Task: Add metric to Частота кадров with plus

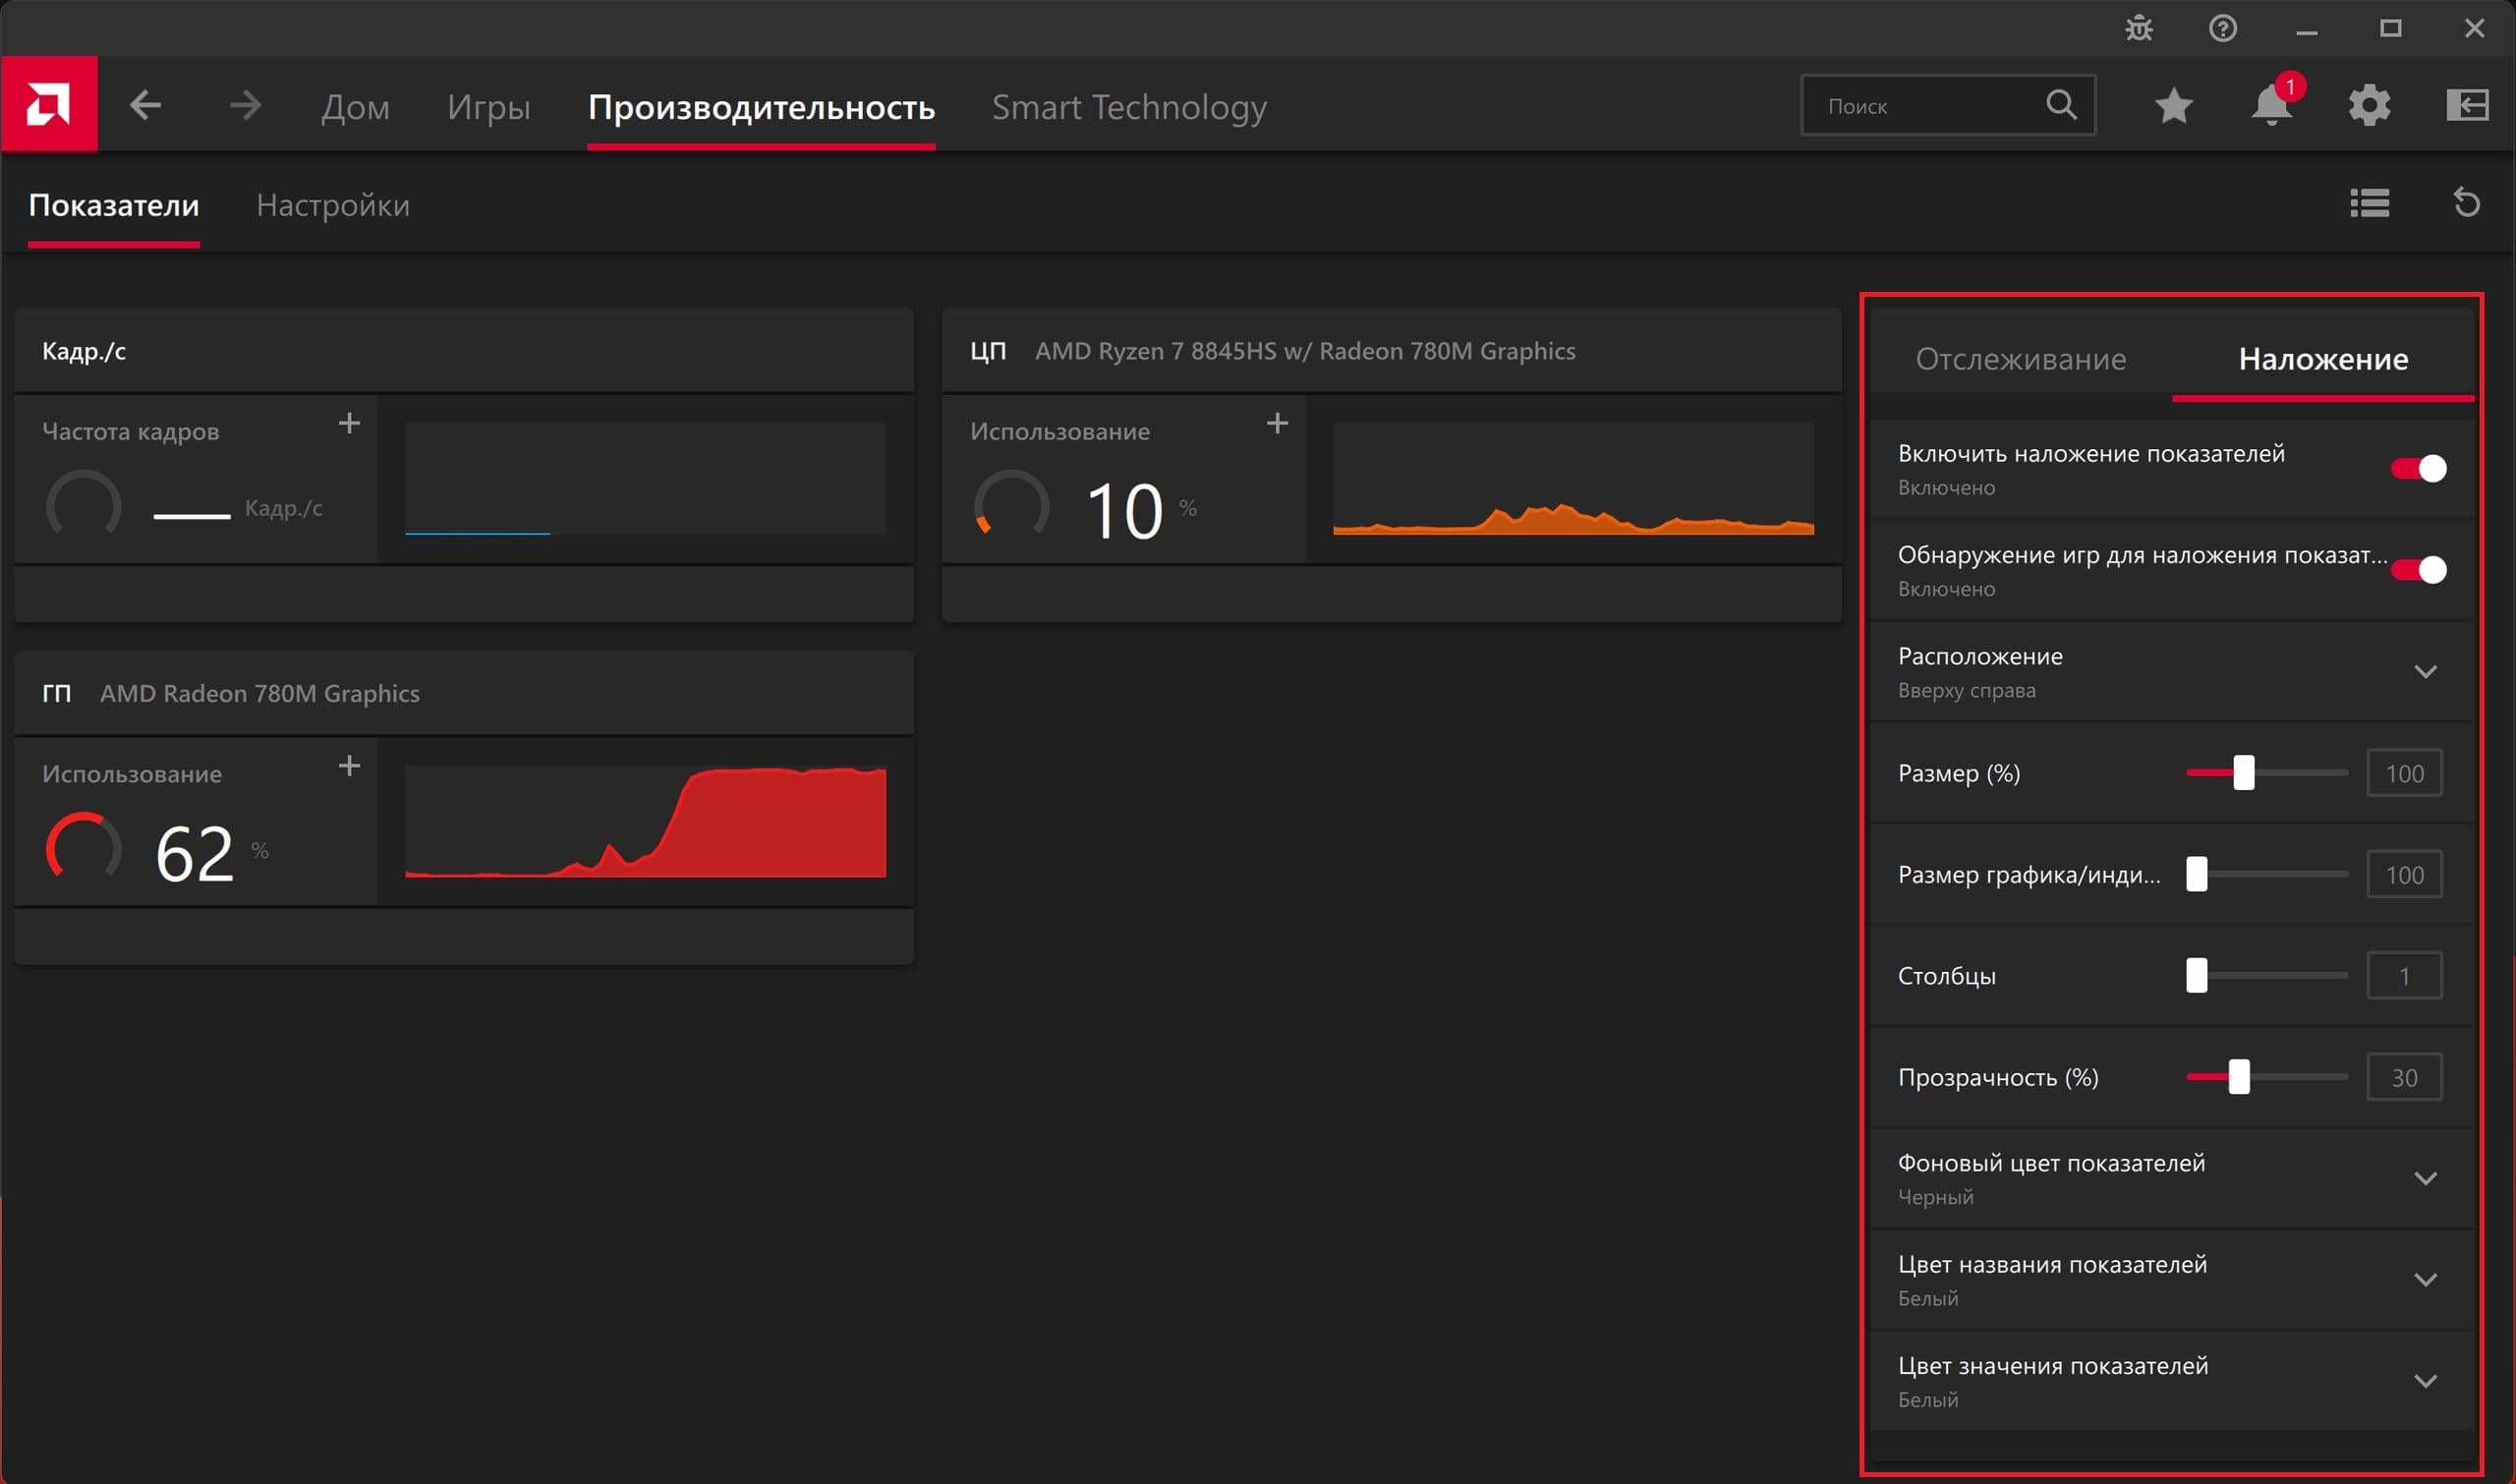Action: [349, 424]
